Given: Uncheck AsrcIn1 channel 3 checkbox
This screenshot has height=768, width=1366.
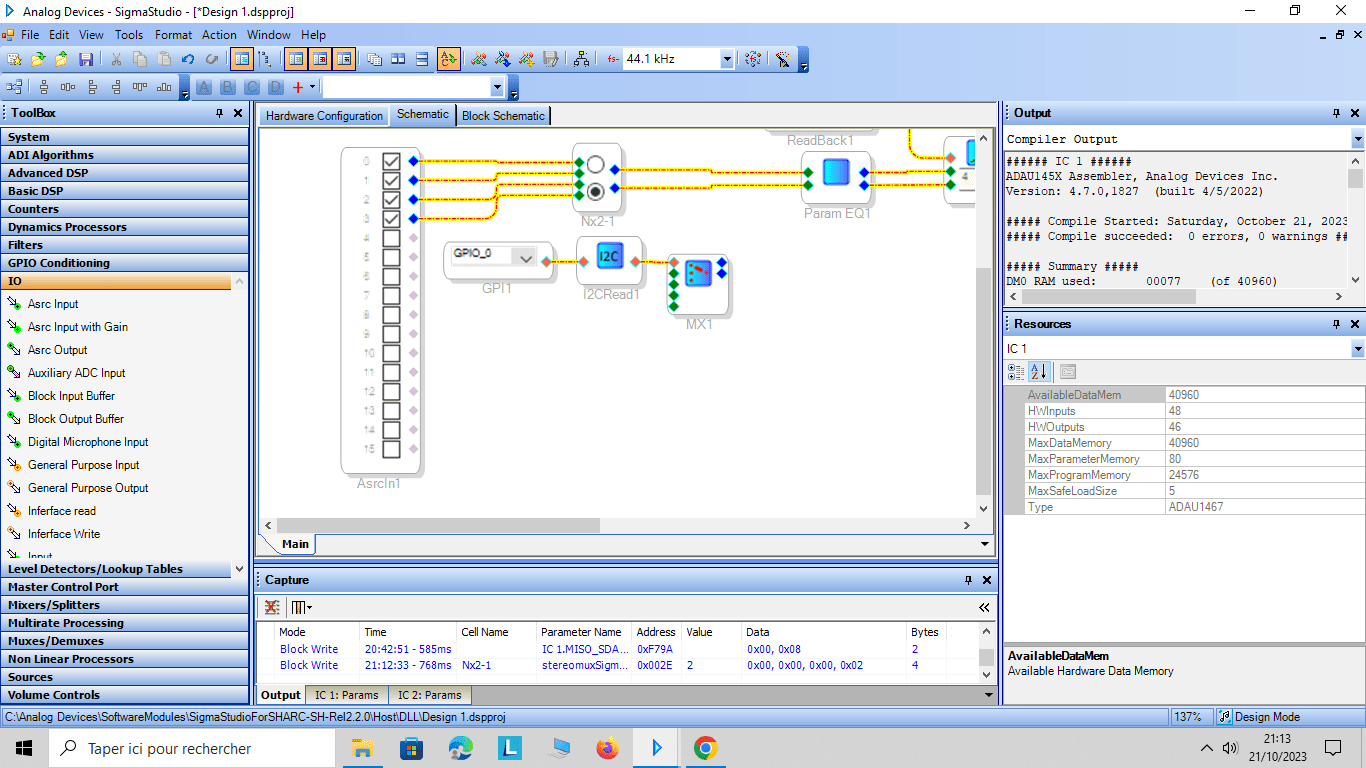Looking at the screenshot, I should click(x=391, y=218).
